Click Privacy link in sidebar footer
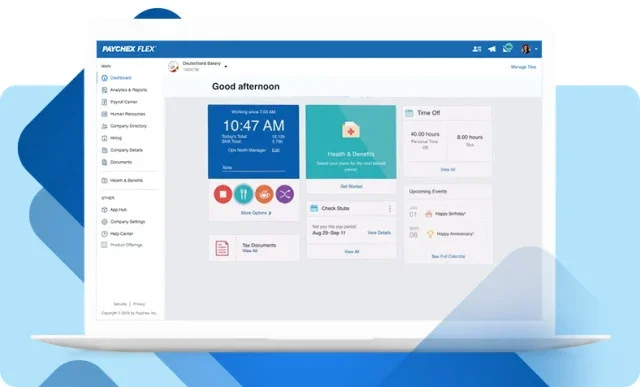The width and height of the screenshot is (640, 387). (139, 304)
